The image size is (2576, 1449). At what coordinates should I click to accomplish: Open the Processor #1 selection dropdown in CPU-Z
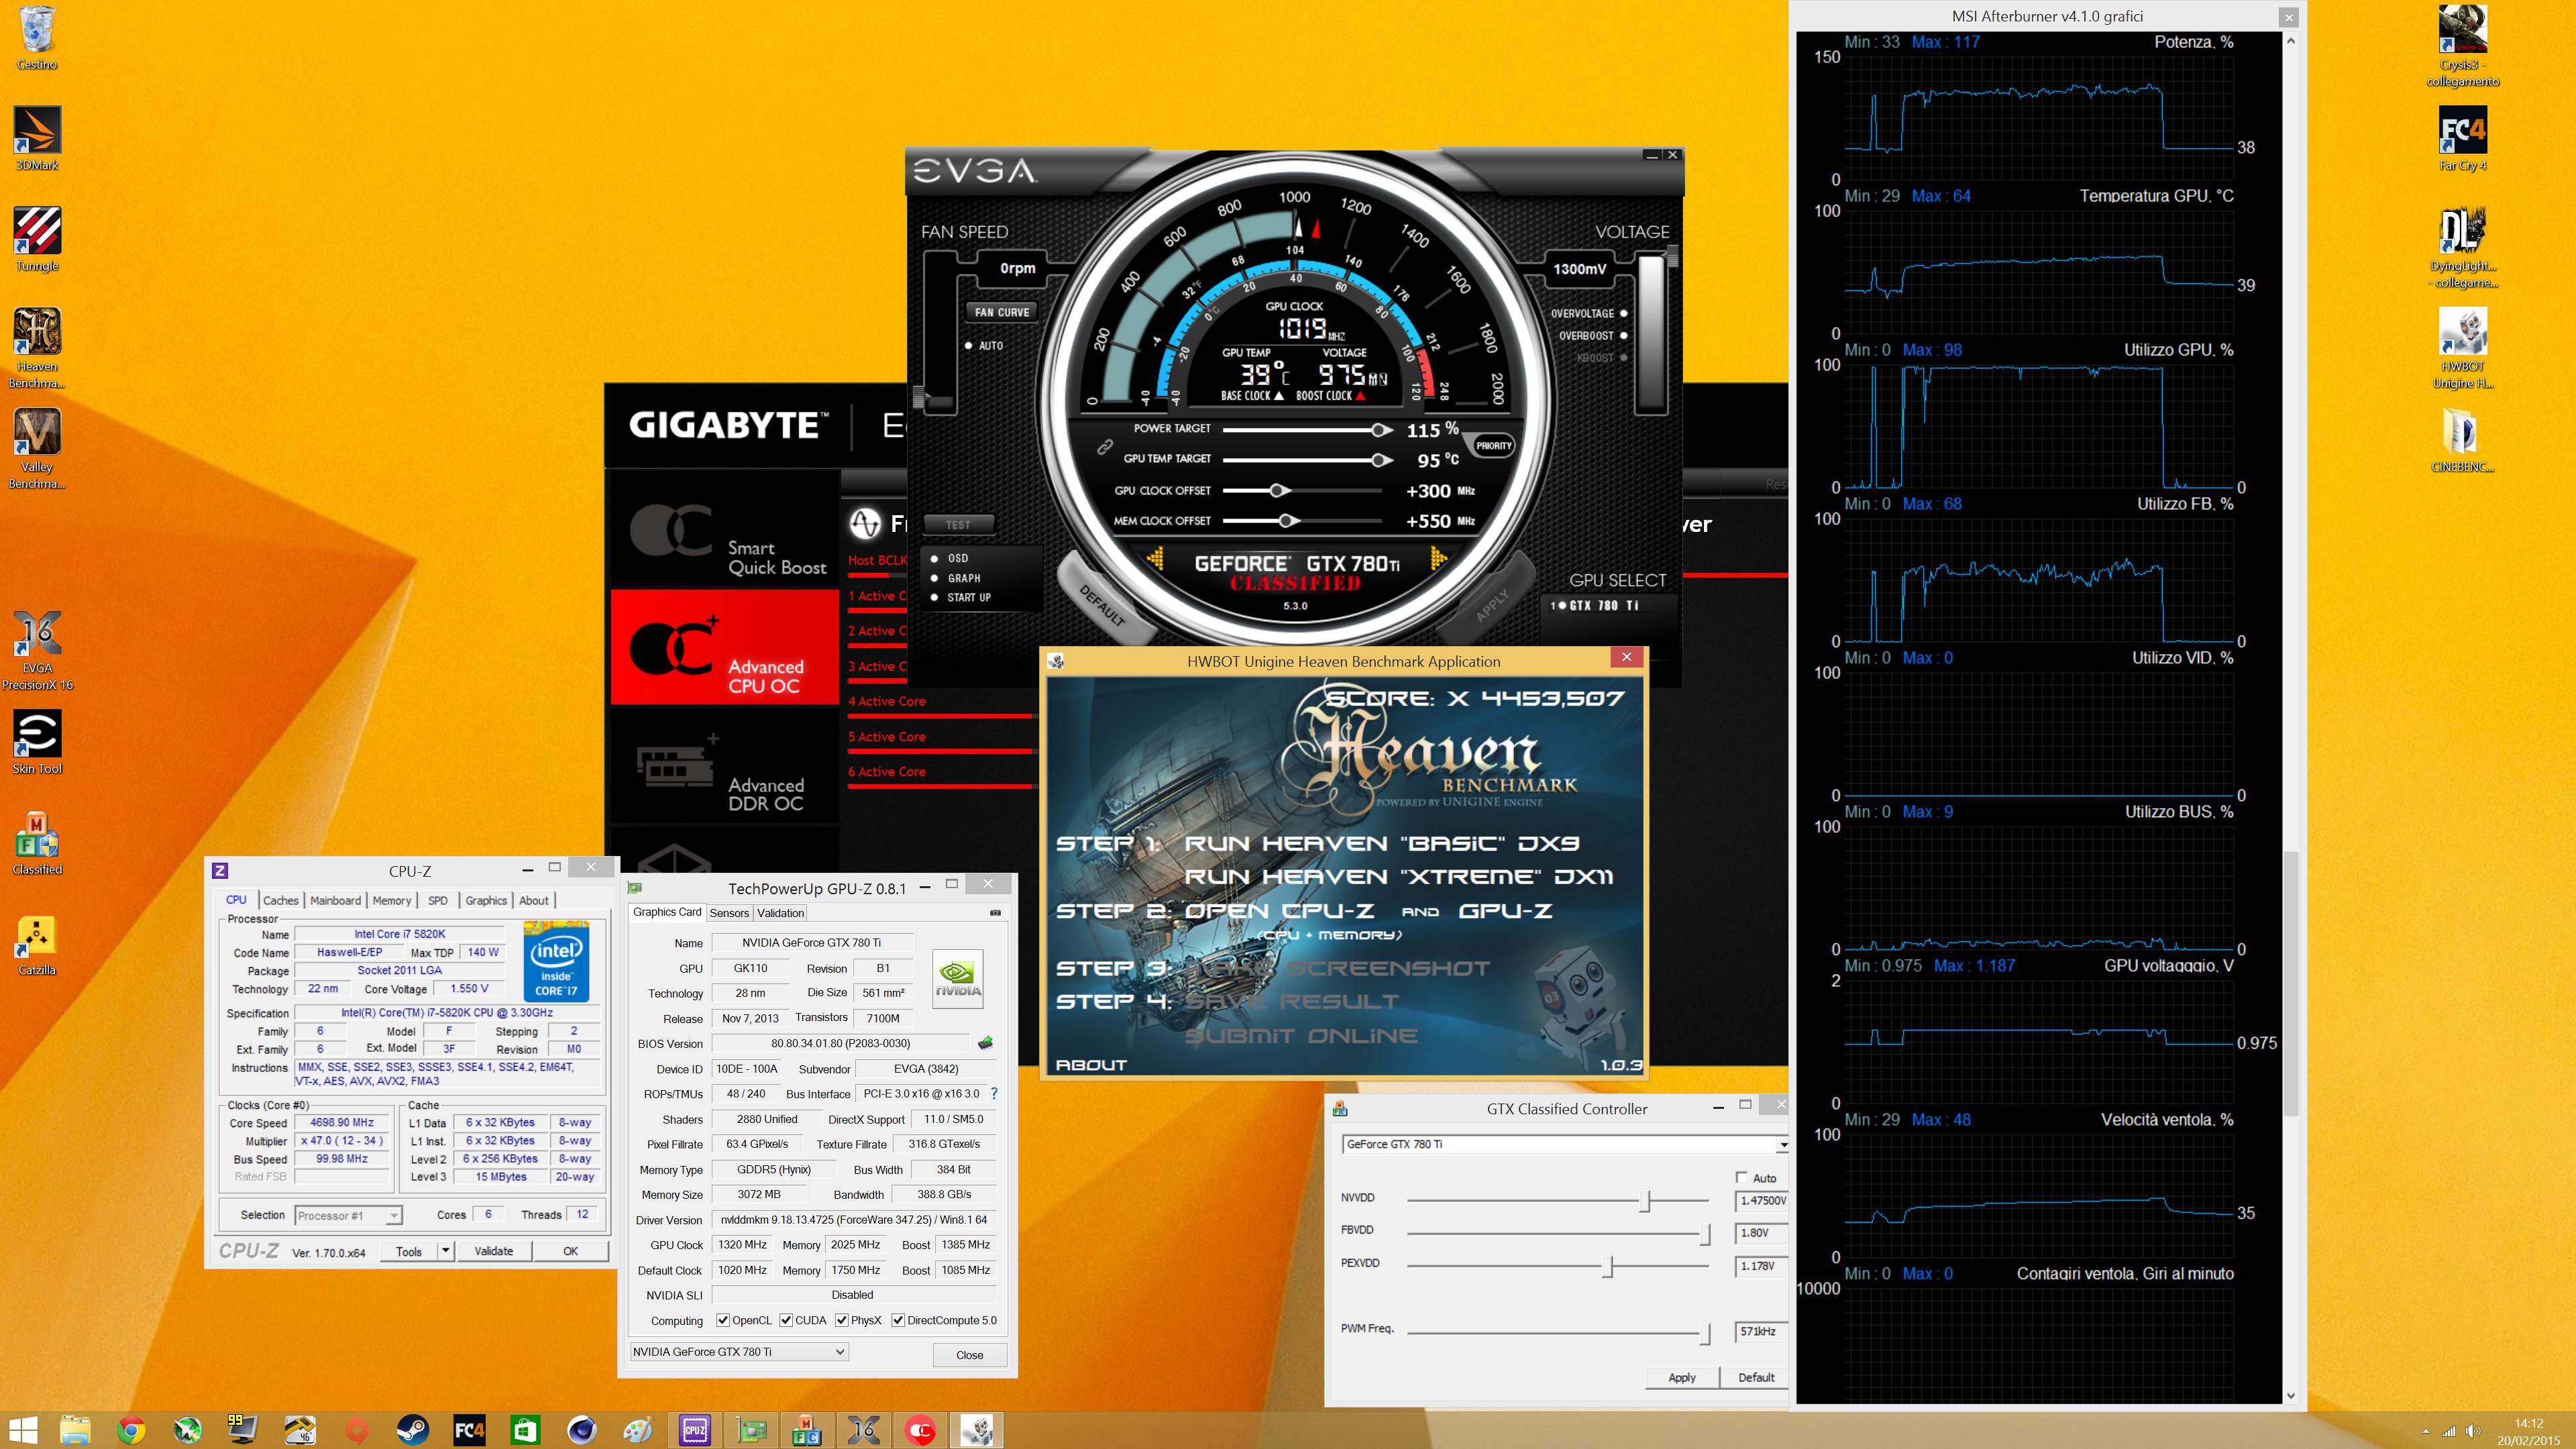(x=348, y=1215)
